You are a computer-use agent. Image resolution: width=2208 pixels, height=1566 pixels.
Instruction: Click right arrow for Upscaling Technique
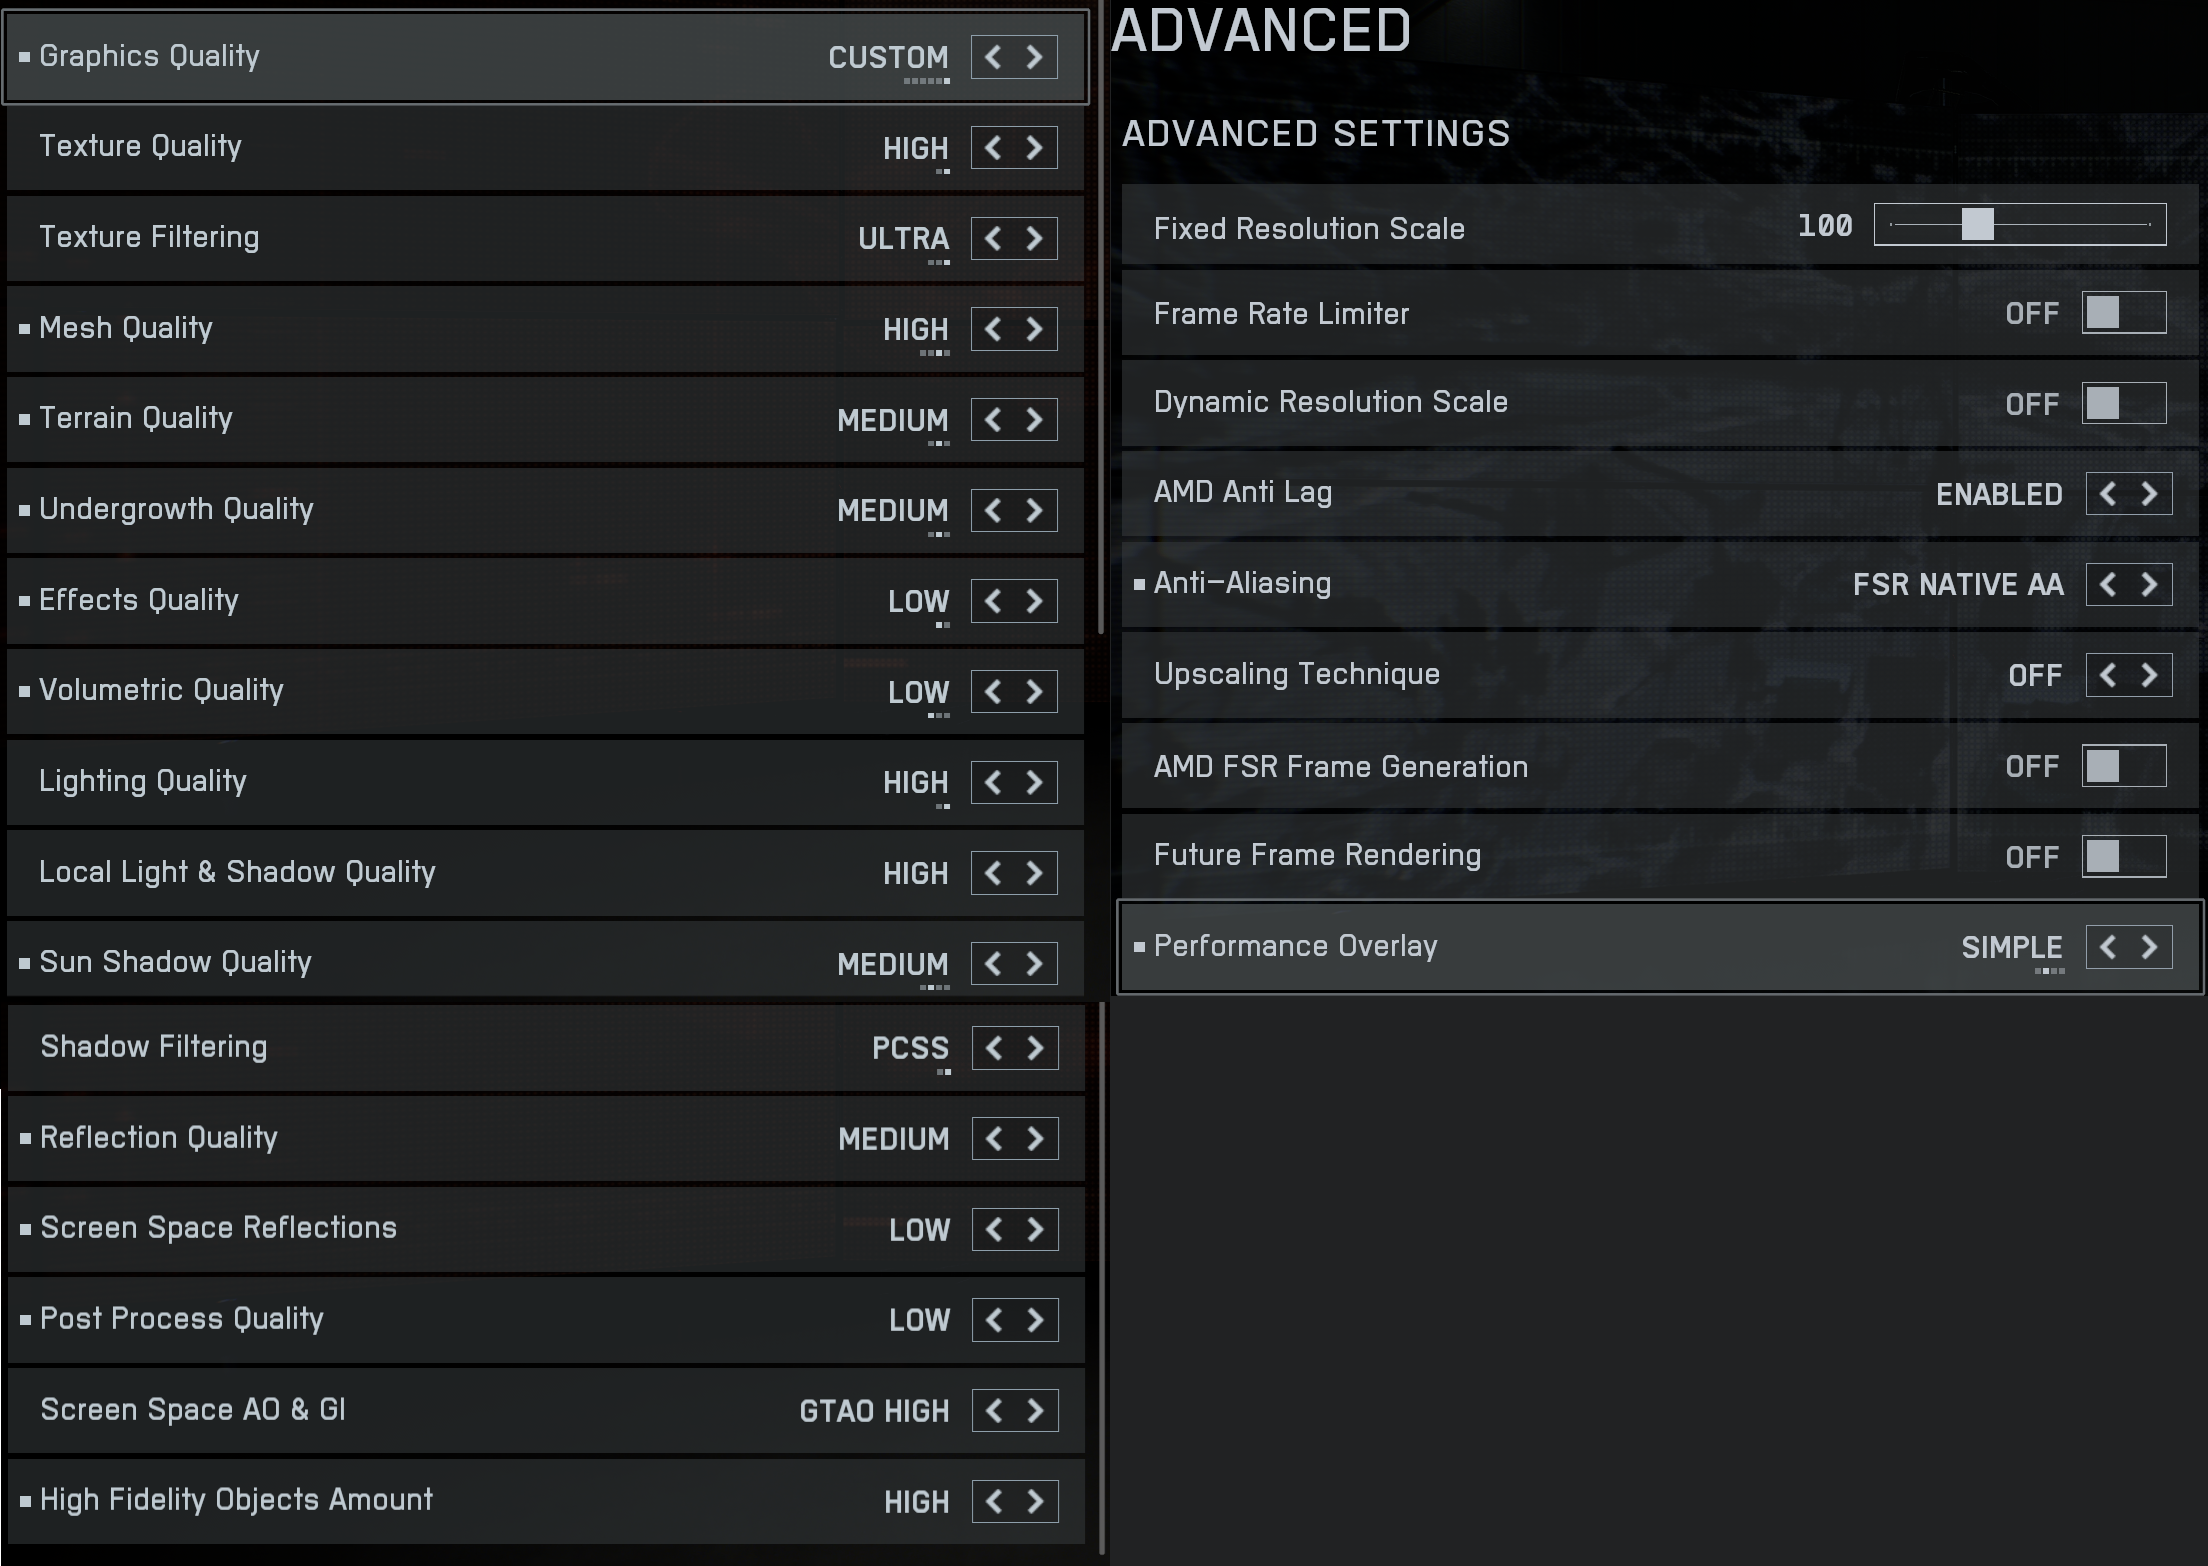(2150, 675)
